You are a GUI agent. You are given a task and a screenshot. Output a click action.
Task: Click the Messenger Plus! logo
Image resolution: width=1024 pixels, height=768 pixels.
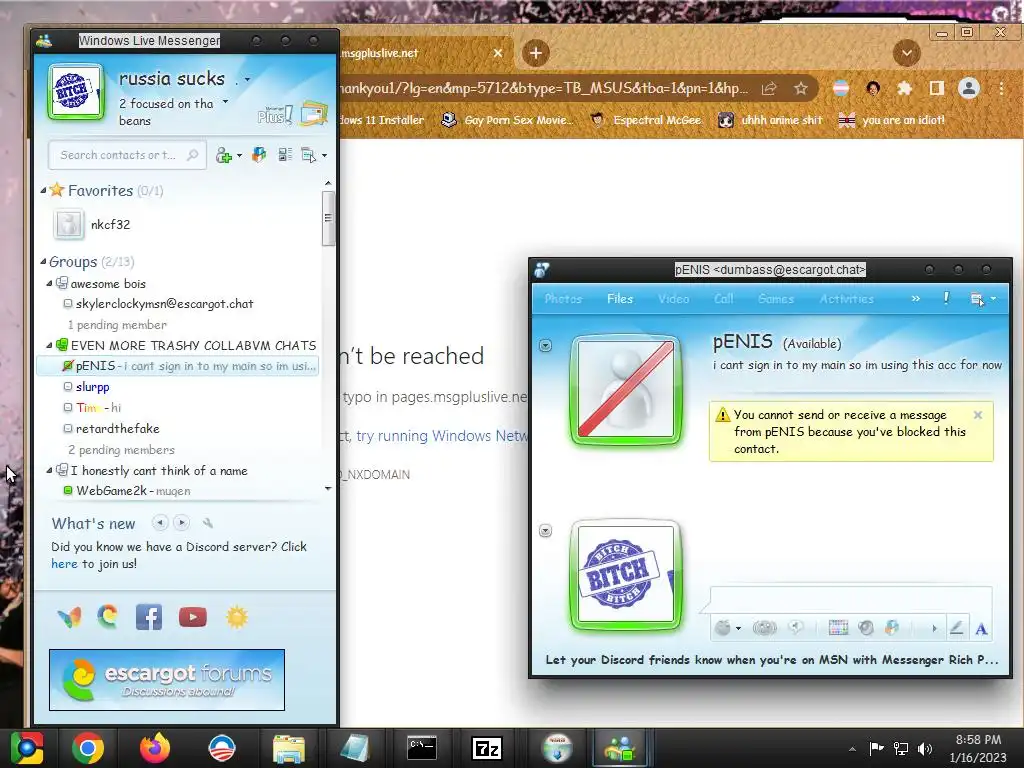tap(275, 115)
